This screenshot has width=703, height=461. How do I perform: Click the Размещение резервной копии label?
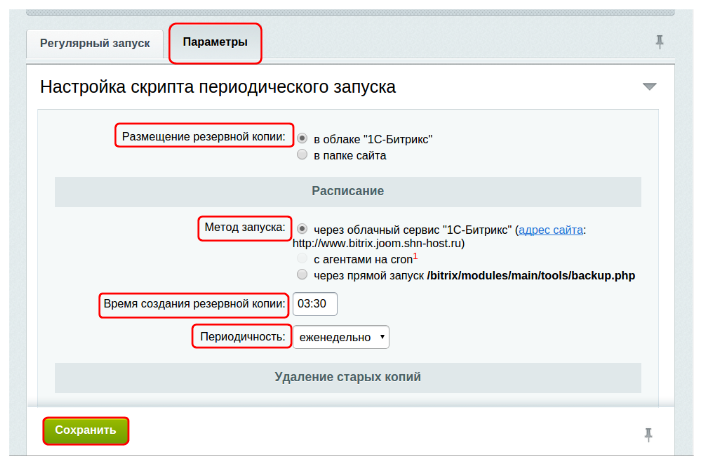coord(203,136)
